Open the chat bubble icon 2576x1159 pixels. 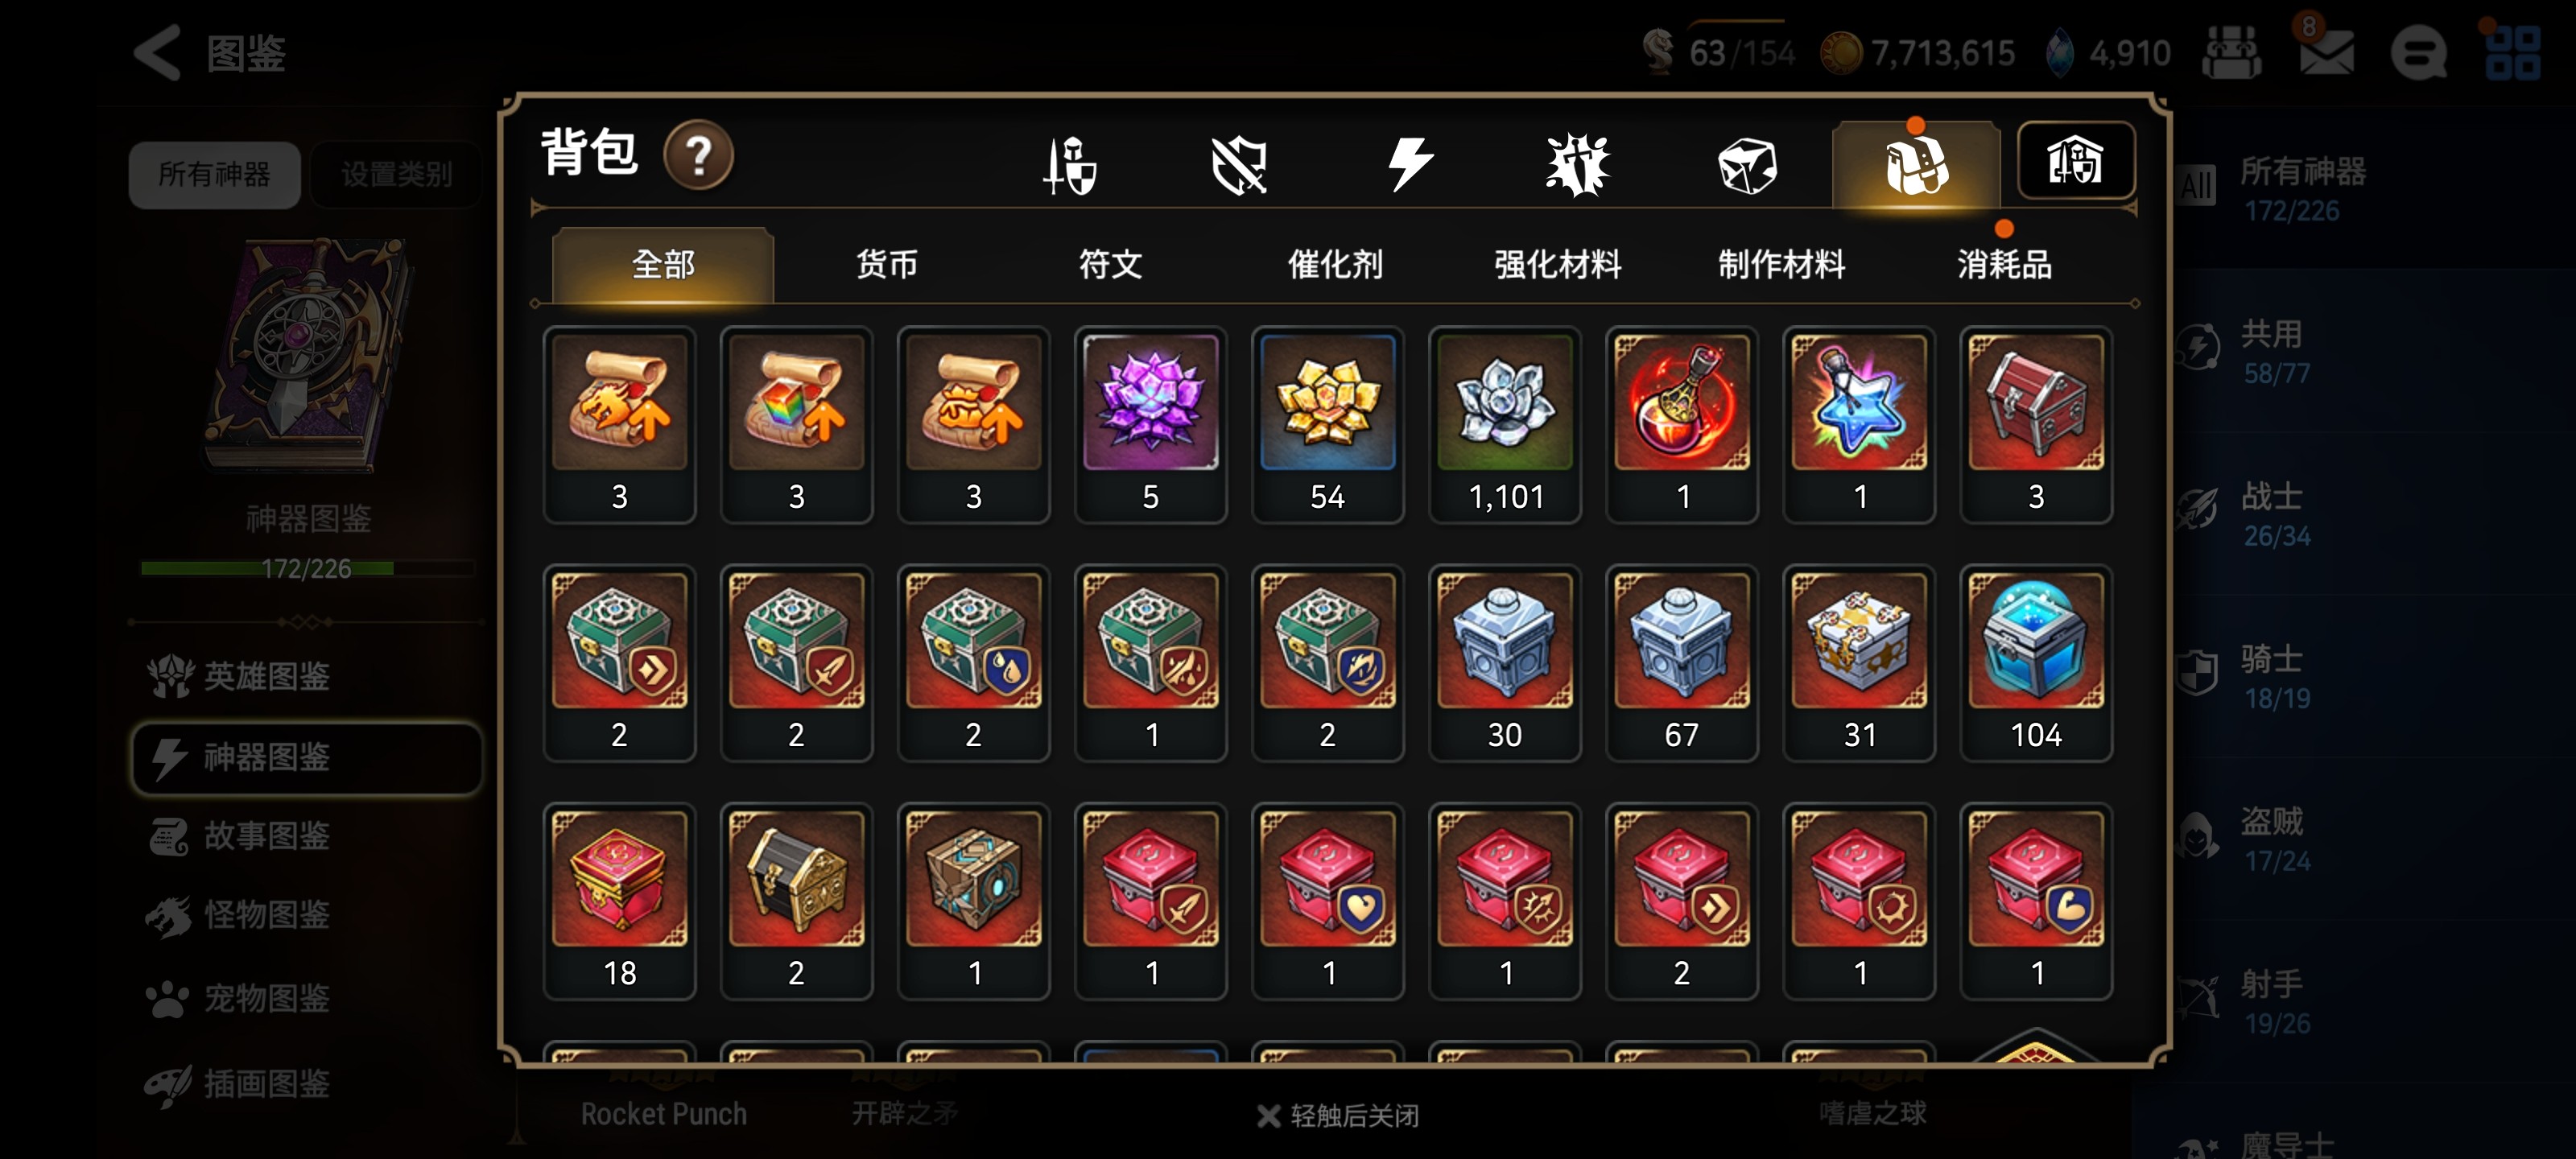tap(2418, 53)
